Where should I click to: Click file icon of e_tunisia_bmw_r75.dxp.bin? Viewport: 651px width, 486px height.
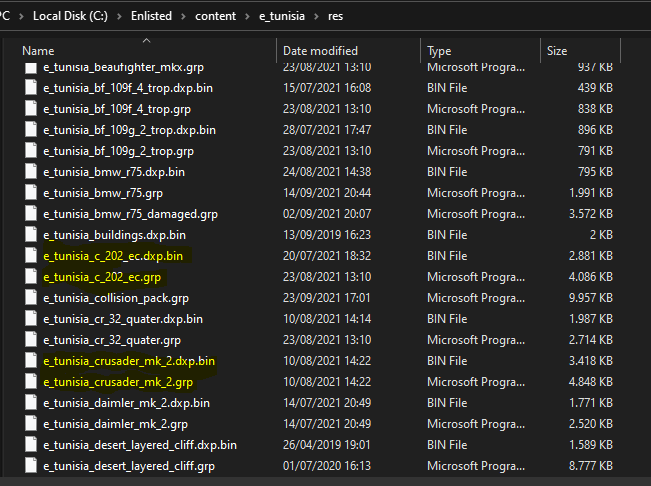[x=31, y=172]
